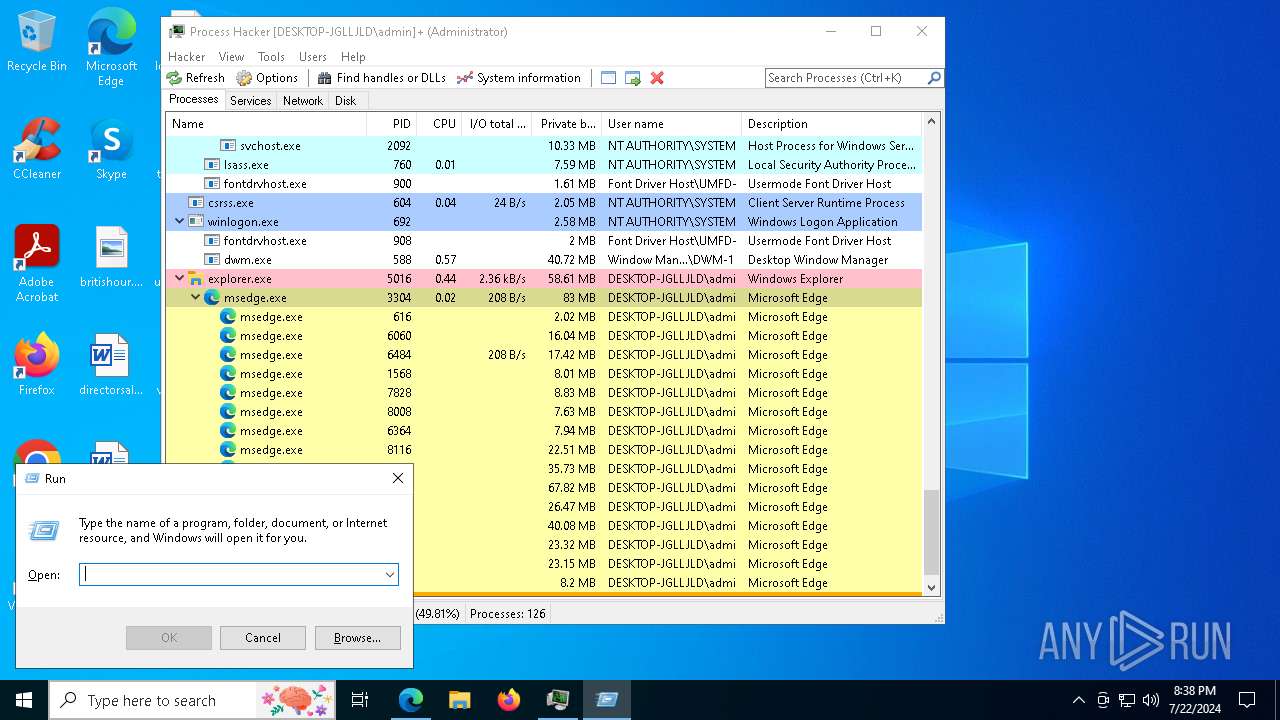This screenshot has width=1280, height=720.
Task: Click the Open text field in Run
Action: (x=231, y=575)
